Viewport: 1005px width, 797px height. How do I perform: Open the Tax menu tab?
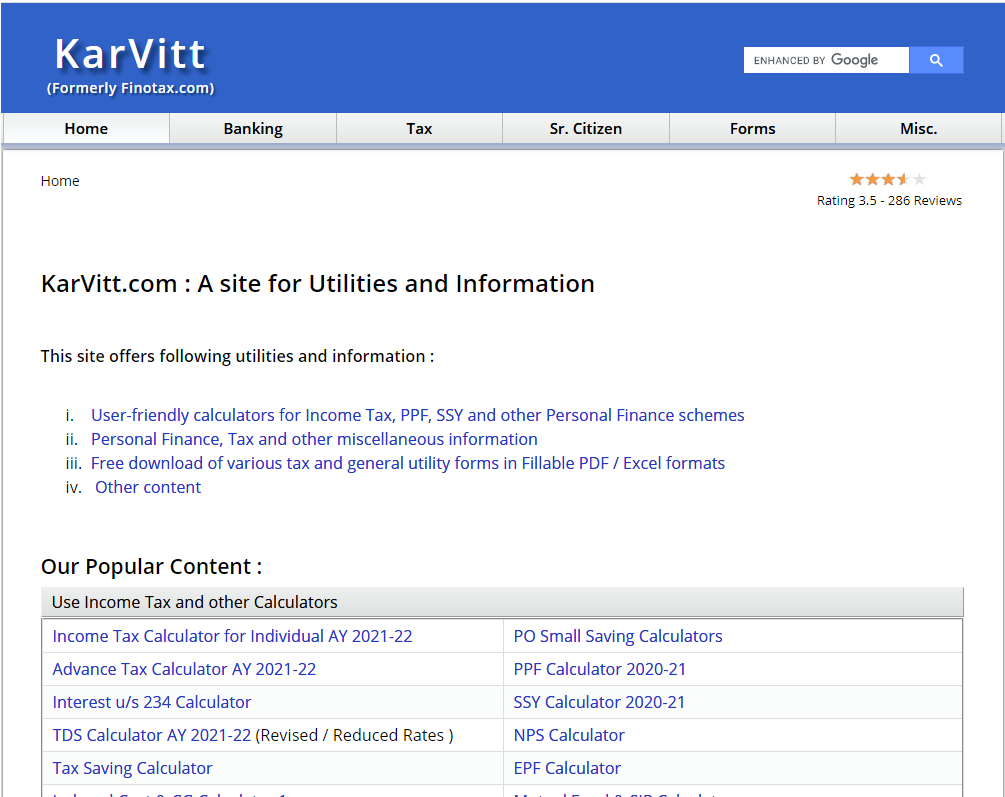click(419, 128)
